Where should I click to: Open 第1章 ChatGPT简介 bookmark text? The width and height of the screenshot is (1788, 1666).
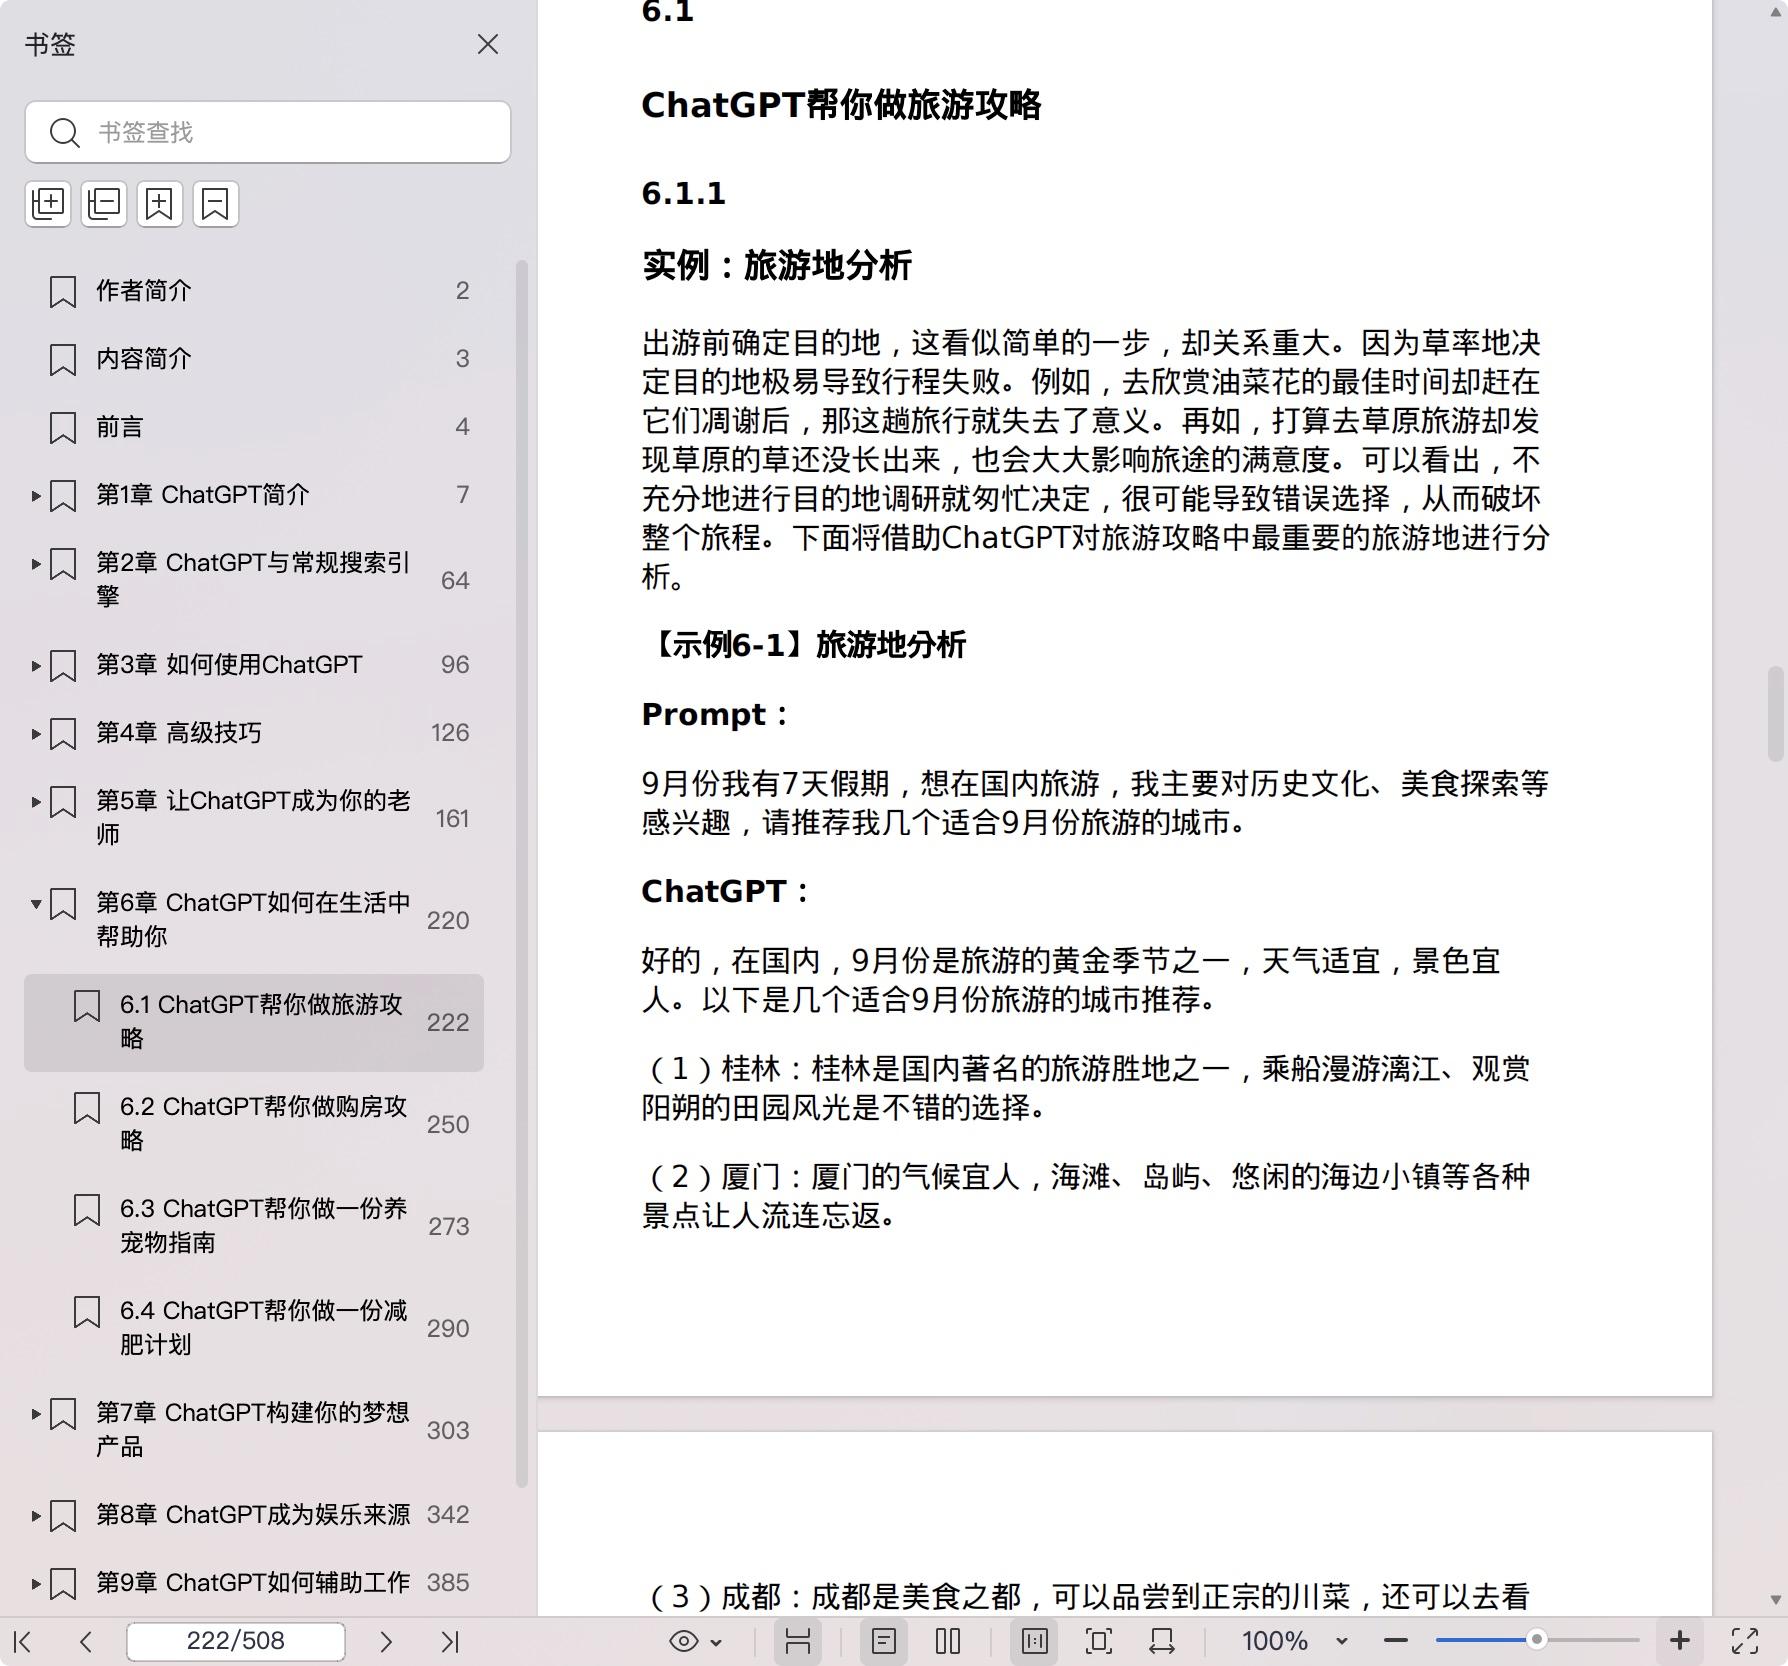coord(203,495)
